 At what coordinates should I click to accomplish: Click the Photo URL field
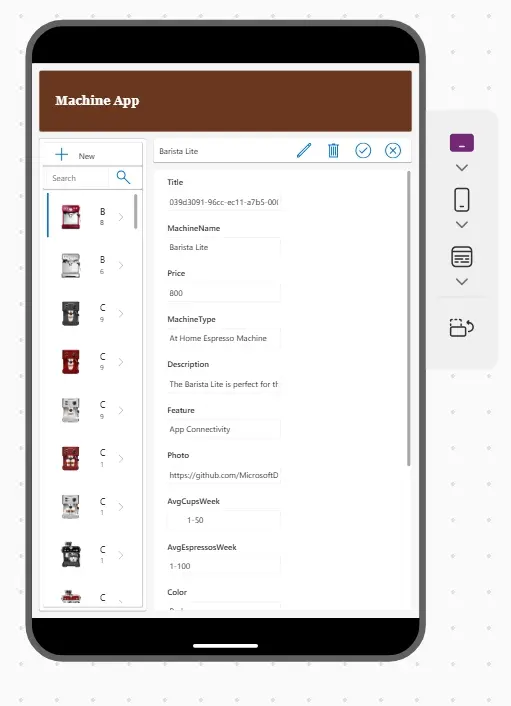click(224, 475)
